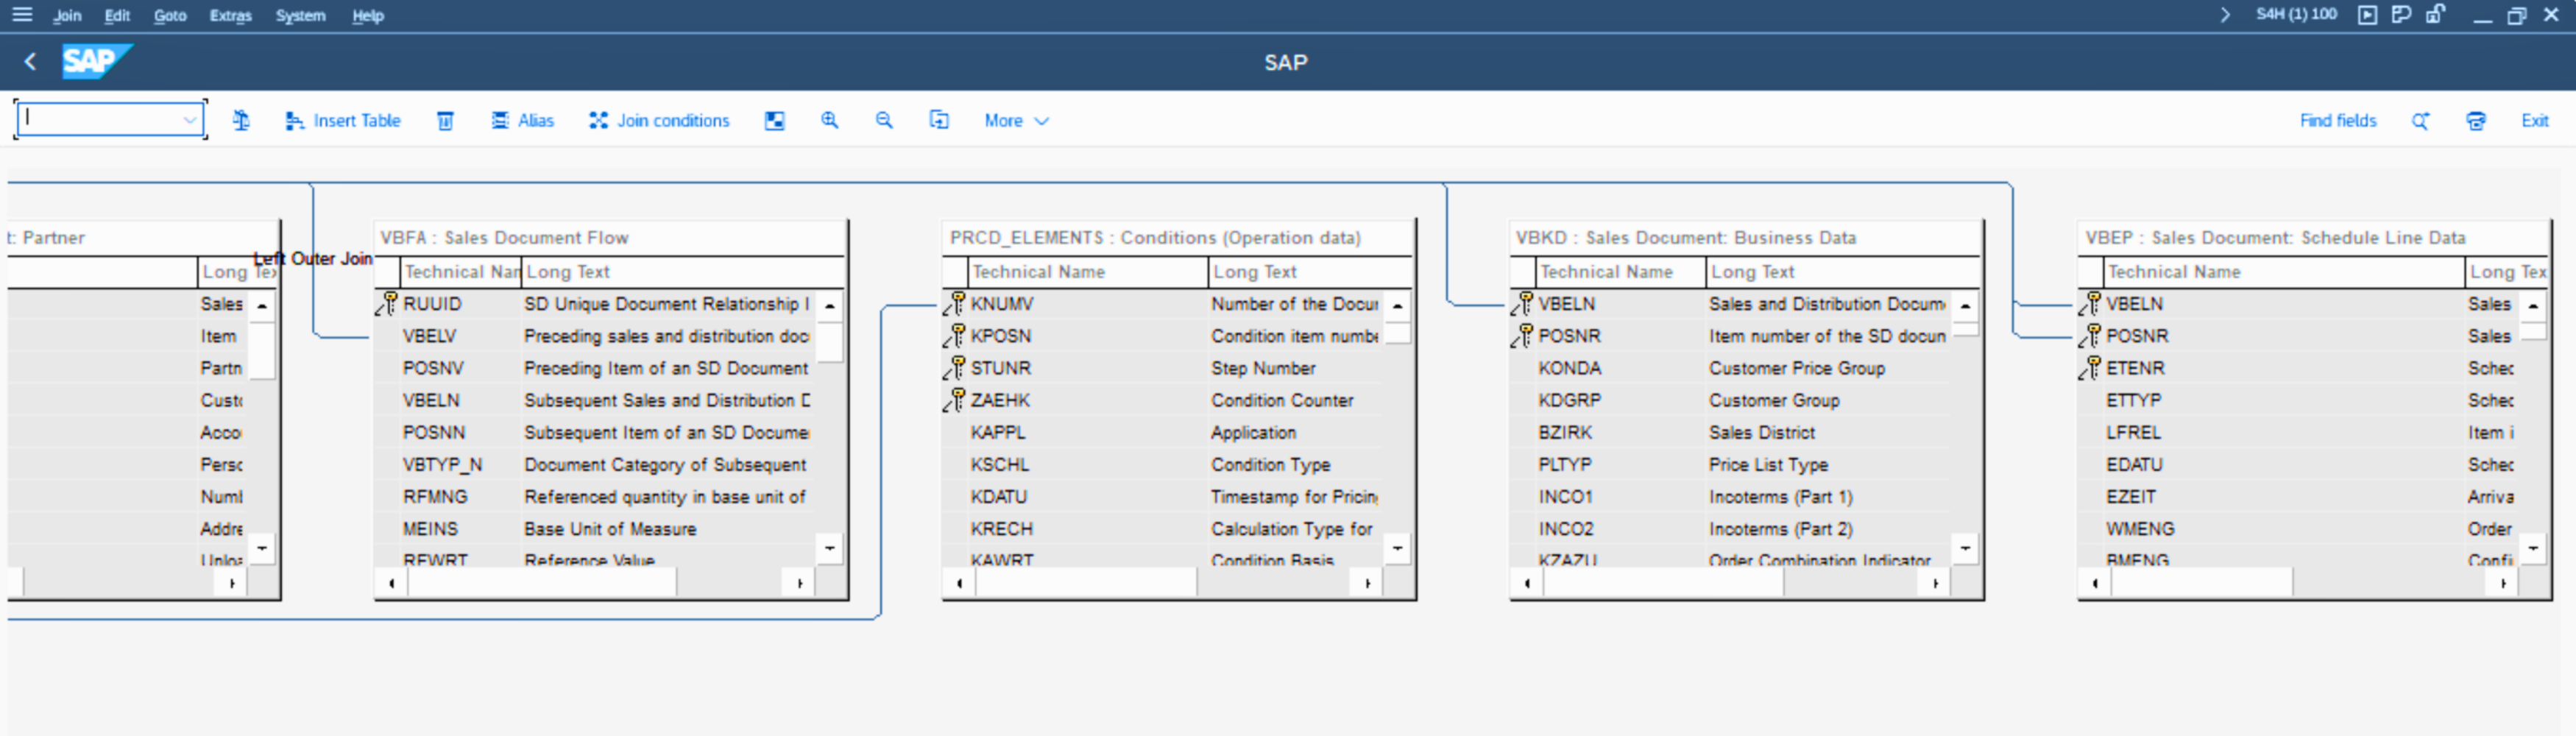Screen dimensions: 2576x736
Task: Click the zoom out magnifier icon
Action: point(884,120)
